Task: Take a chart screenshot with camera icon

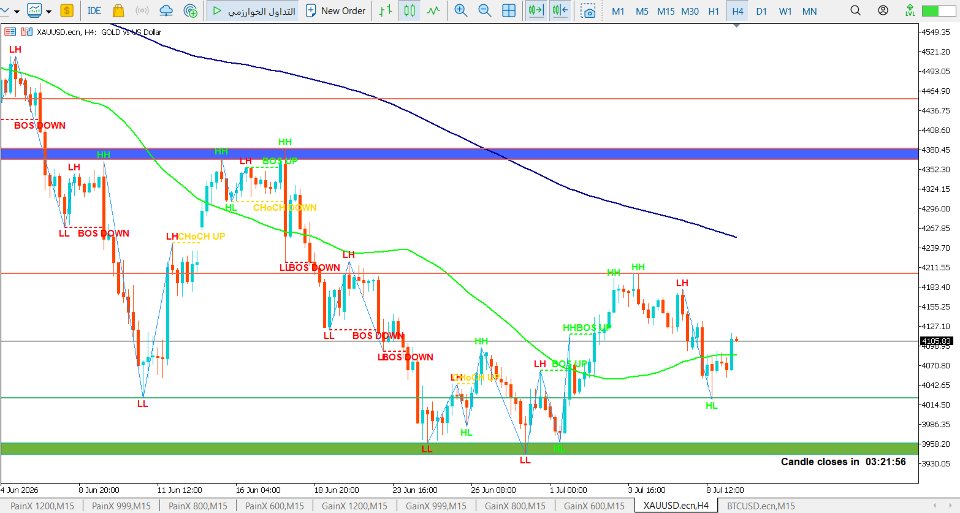Action: click(588, 11)
